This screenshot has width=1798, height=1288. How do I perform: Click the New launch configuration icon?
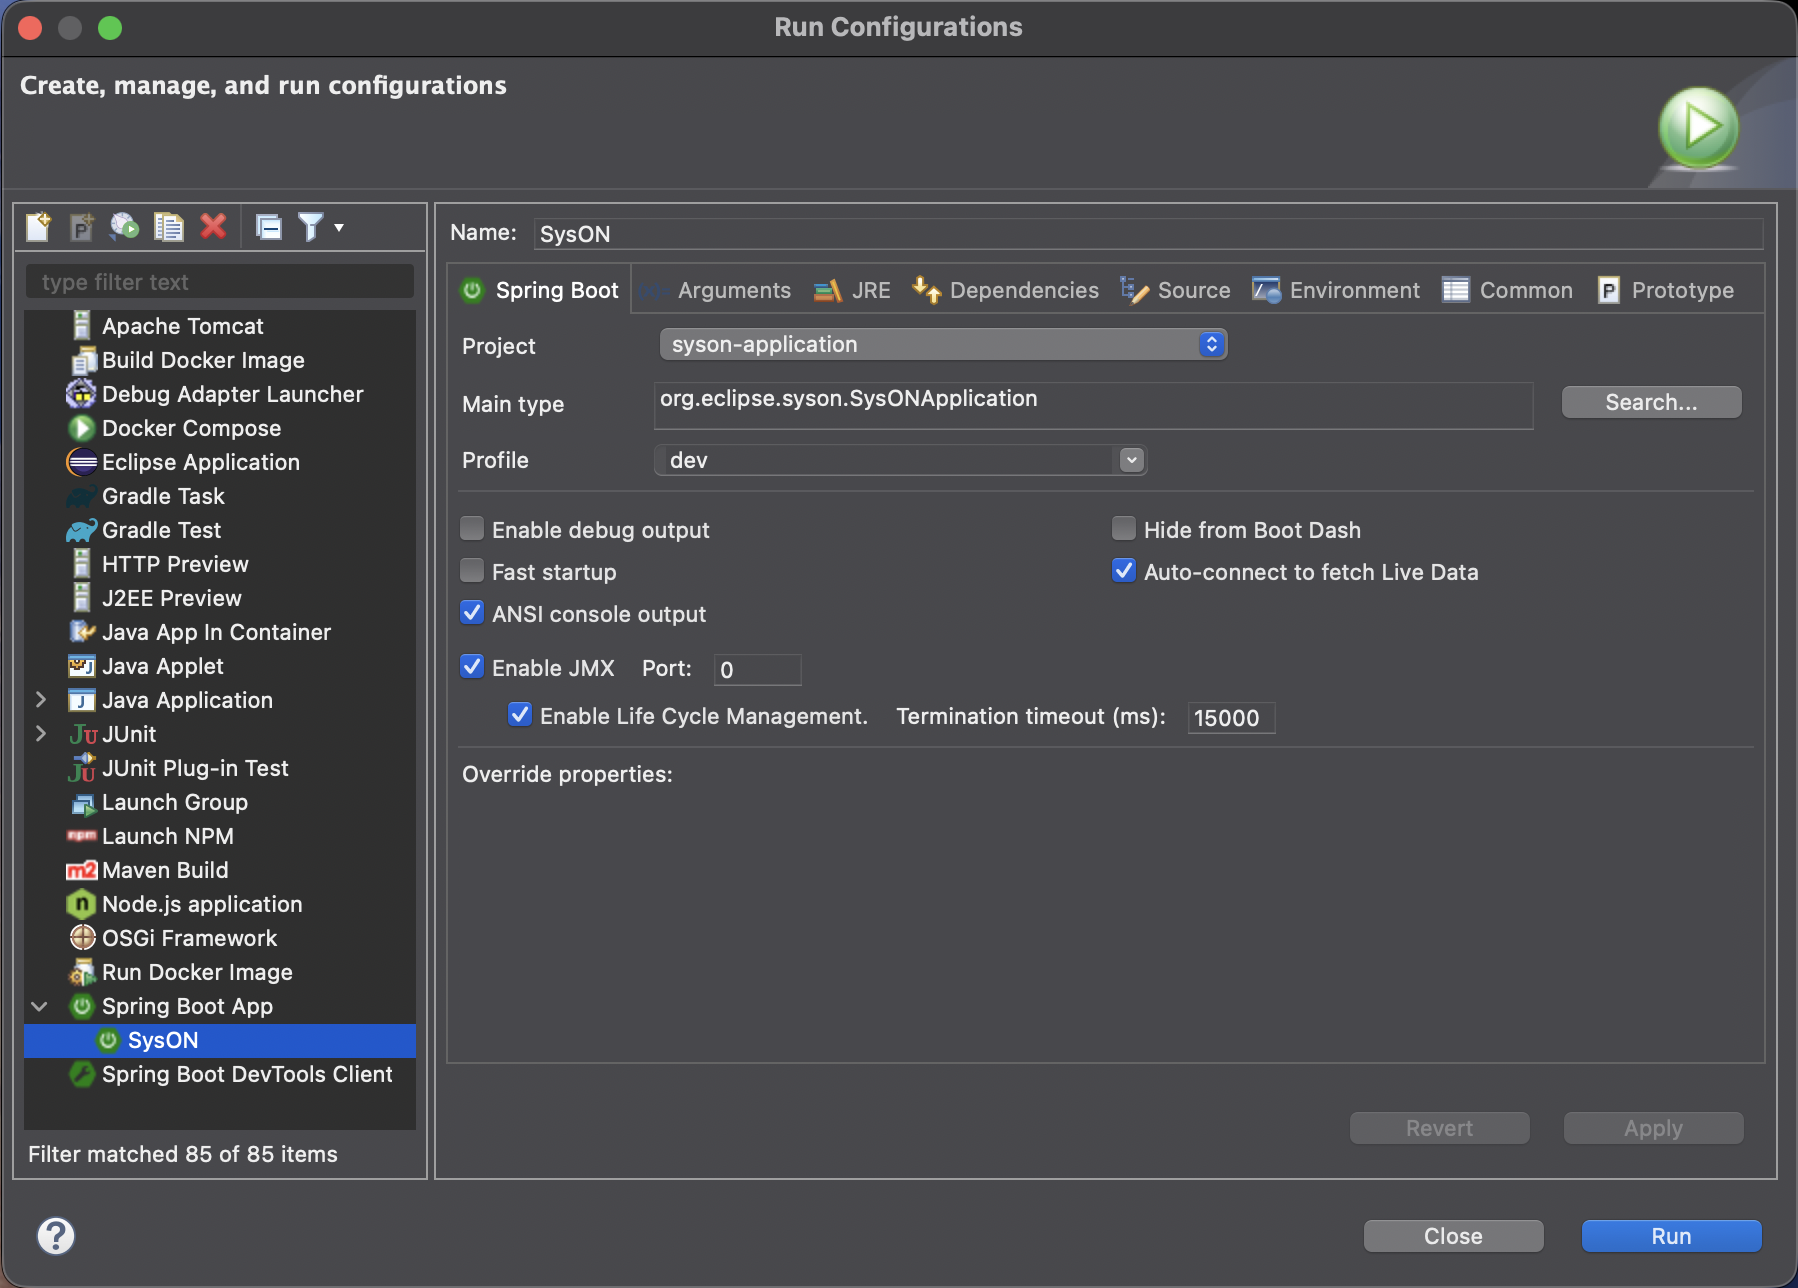click(38, 227)
